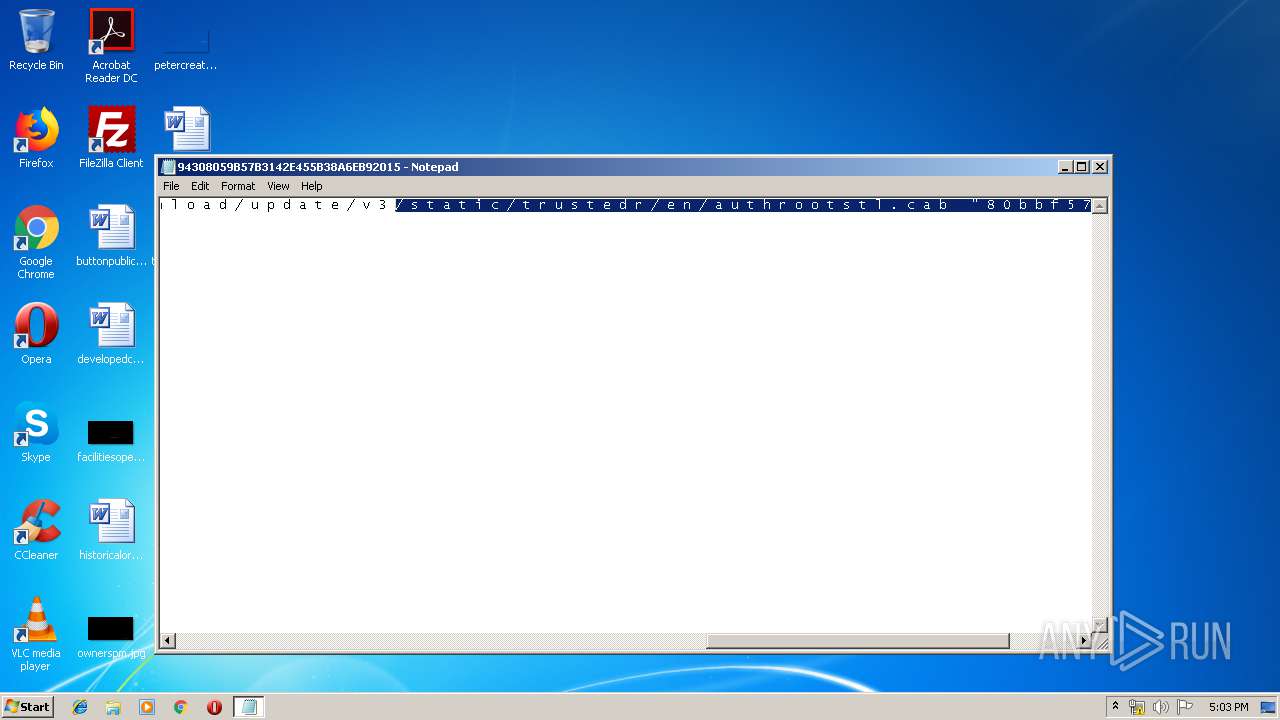Open Notepad Help menu
The width and height of the screenshot is (1280, 720).
tap(312, 186)
